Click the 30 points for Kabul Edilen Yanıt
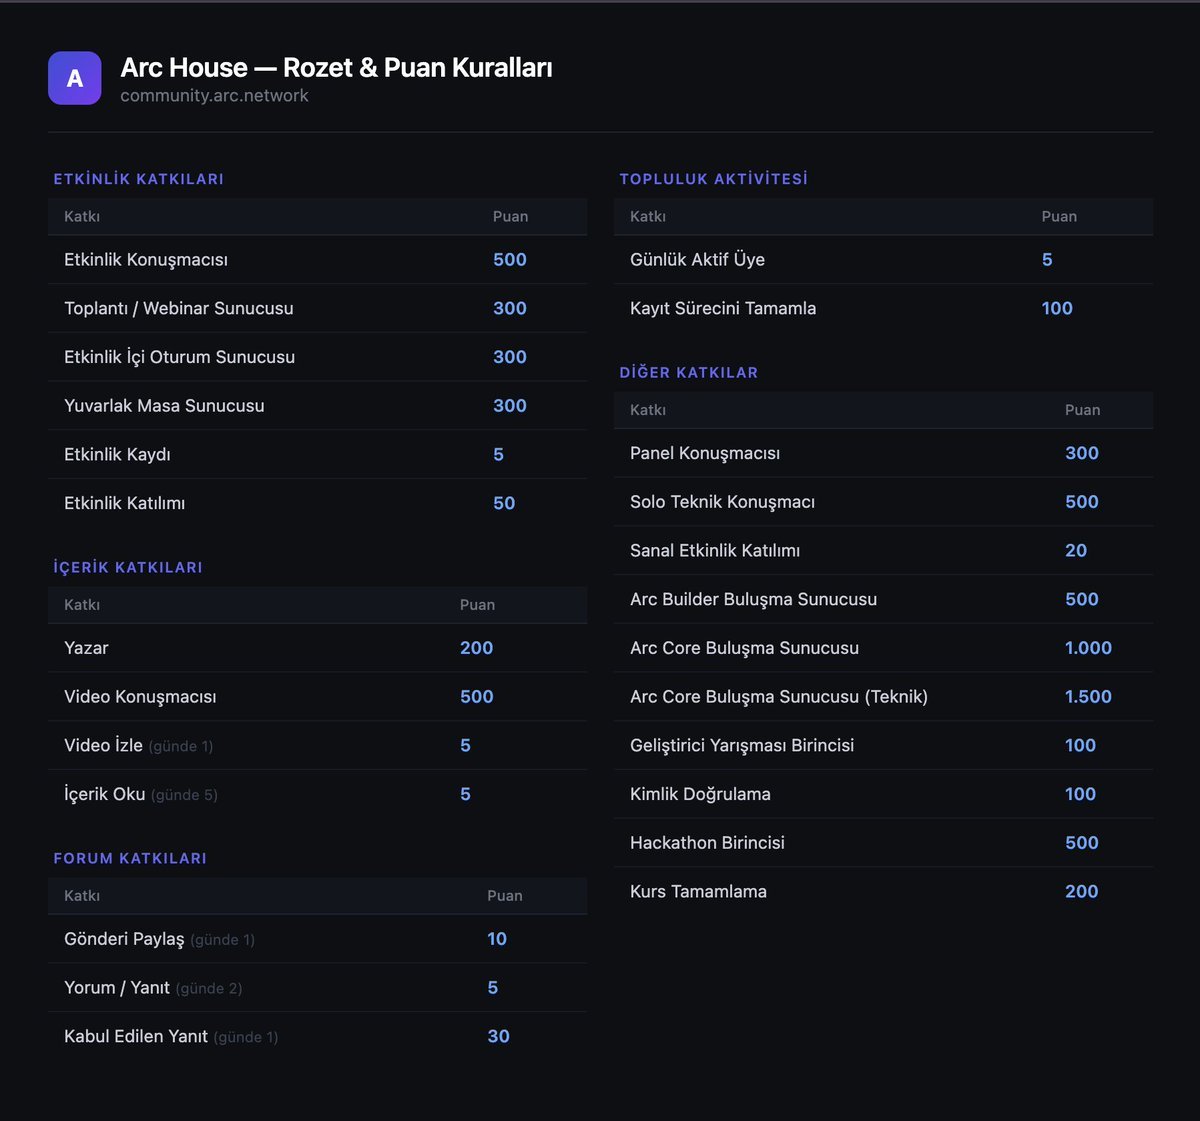Viewport: 1200px width, 1121px height. point(499,1037)
